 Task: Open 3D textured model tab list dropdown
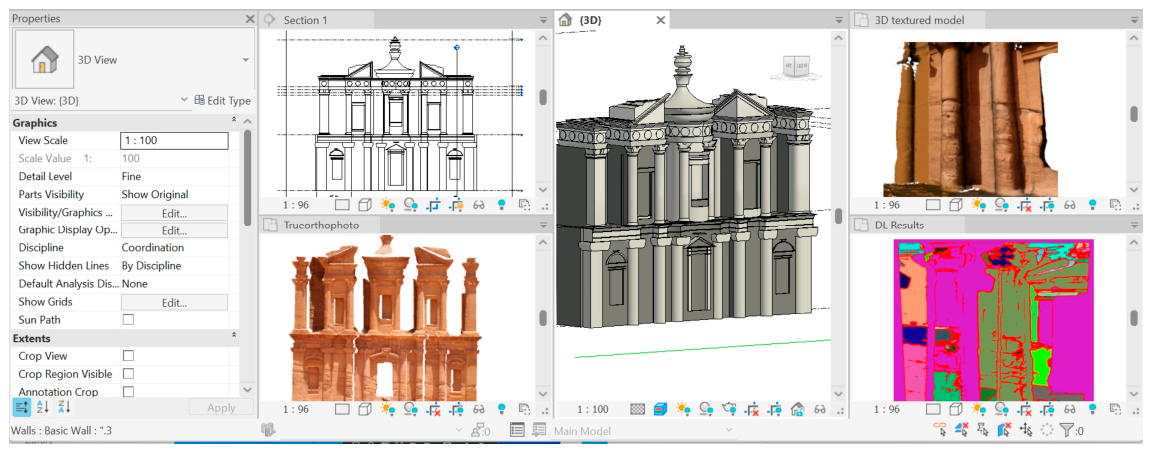pyautogui.click(x=1134, y=20)
